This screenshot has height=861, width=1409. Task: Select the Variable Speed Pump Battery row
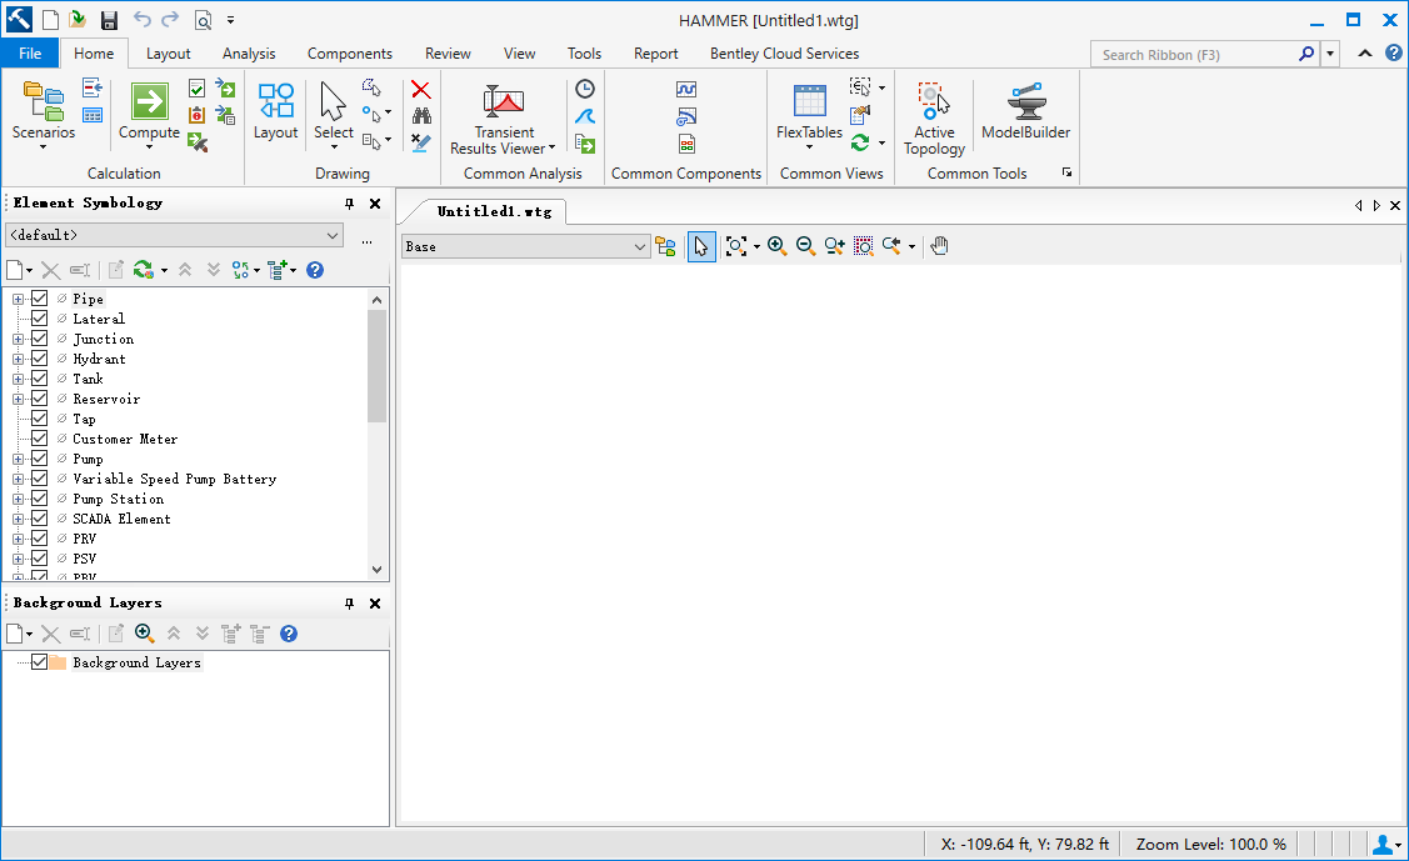click(174, 479)
